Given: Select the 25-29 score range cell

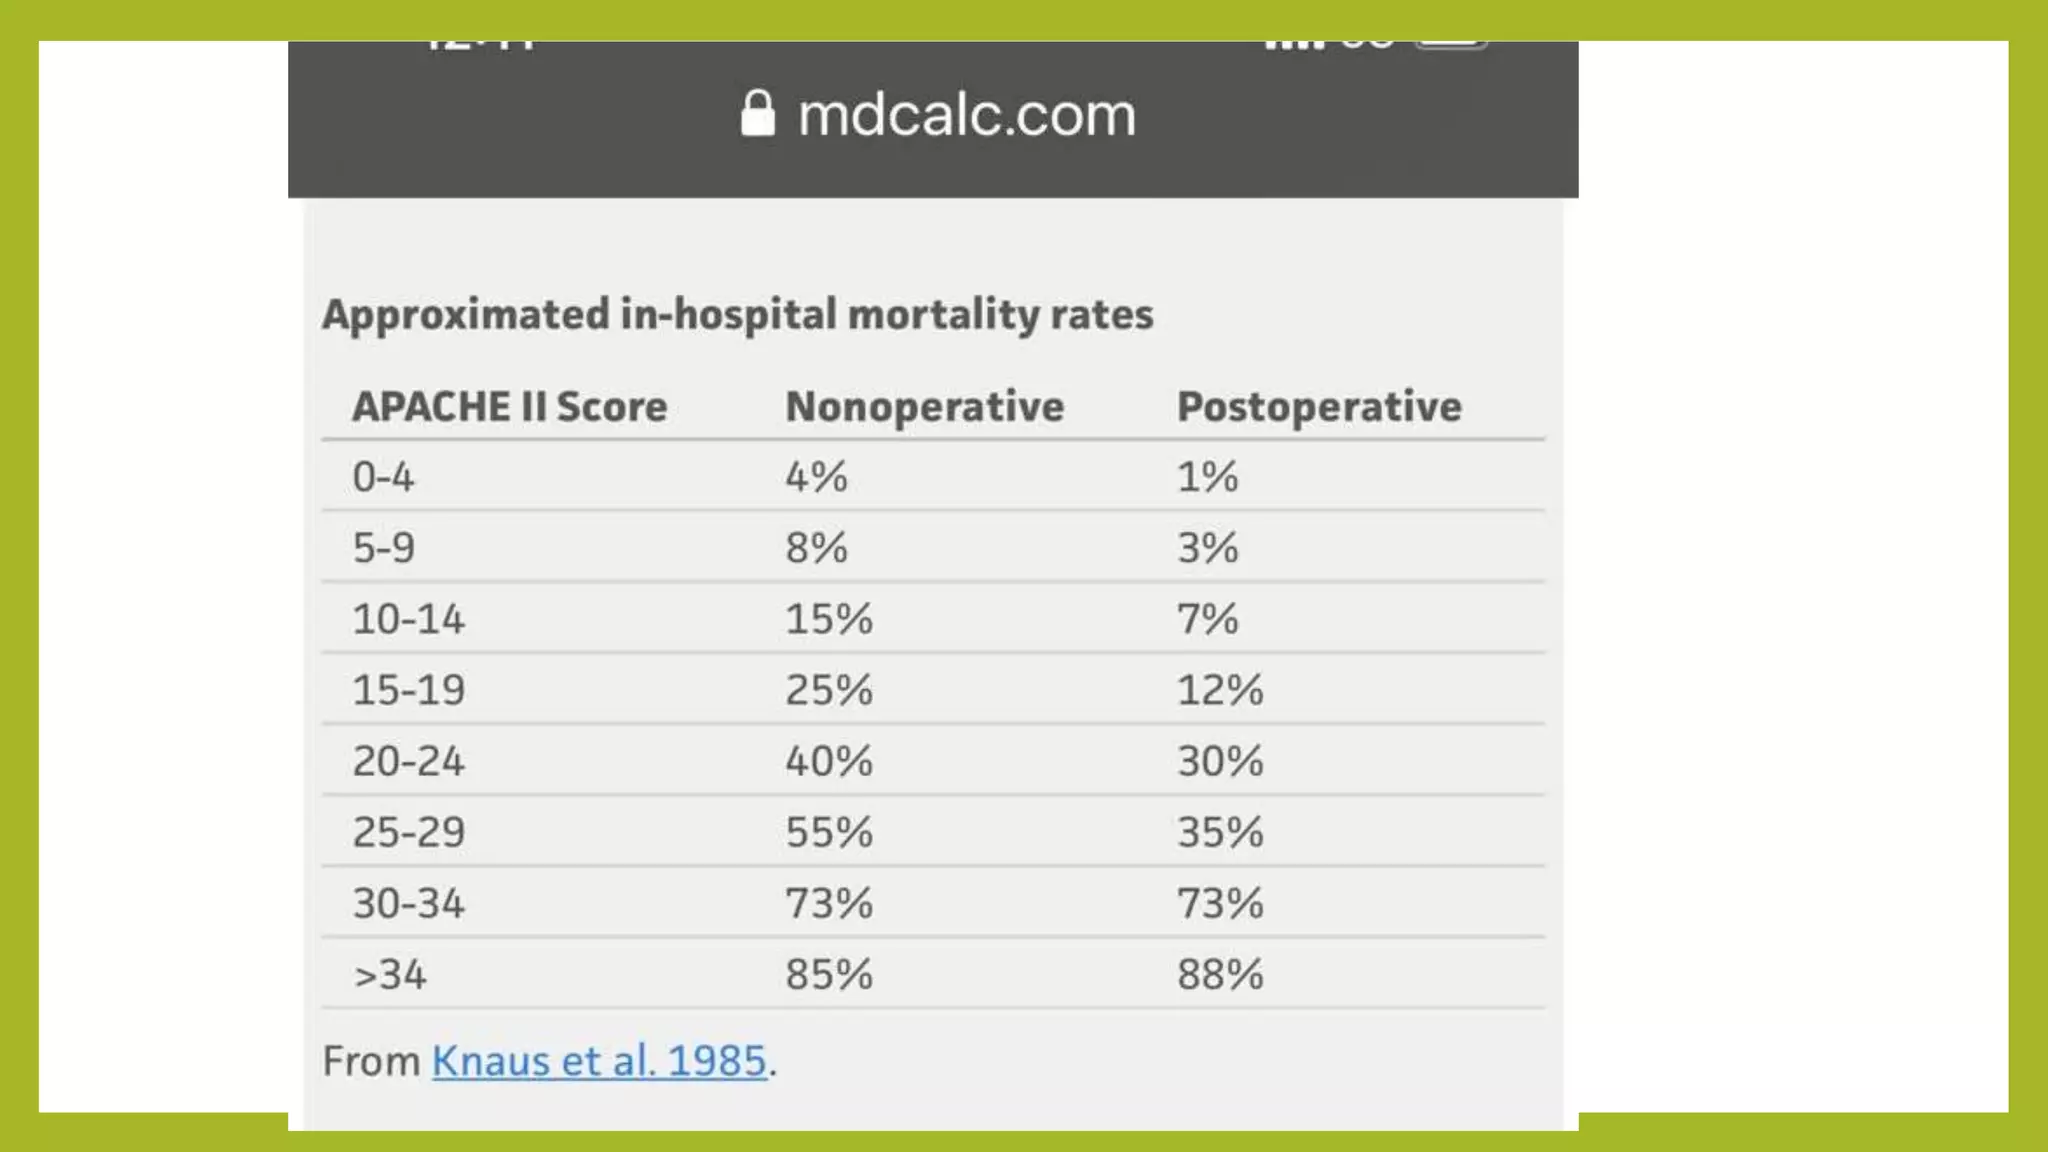Looking at the screenshot, I should tap(408, 832).
